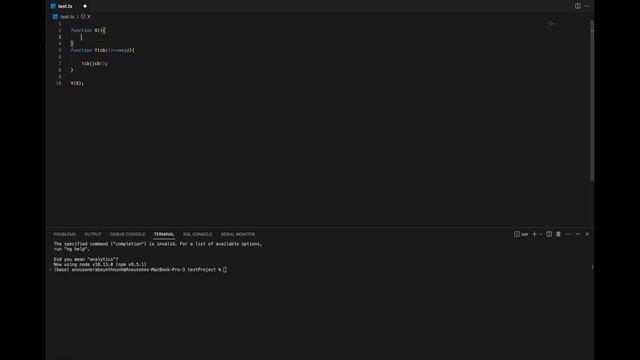Image resolution: width=640 pixels, height=360 pixels.
Task: Click line number 10 in gutter
Action: 59,83
